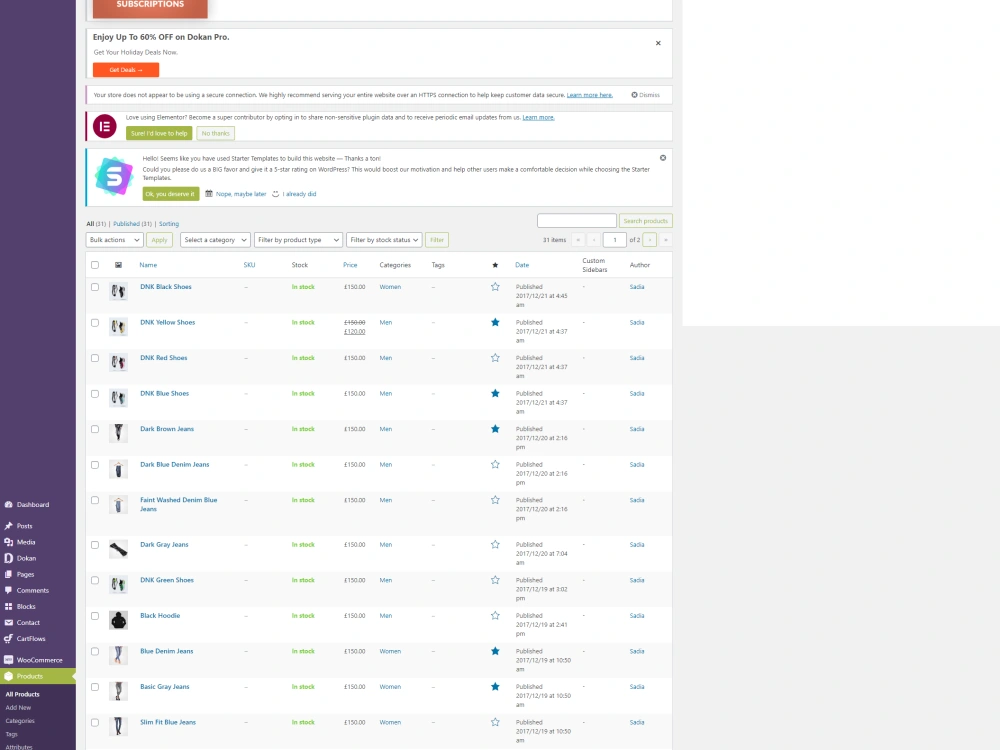Open Add New product submenu item
1000x750 pixels.
tap(18, 708)
